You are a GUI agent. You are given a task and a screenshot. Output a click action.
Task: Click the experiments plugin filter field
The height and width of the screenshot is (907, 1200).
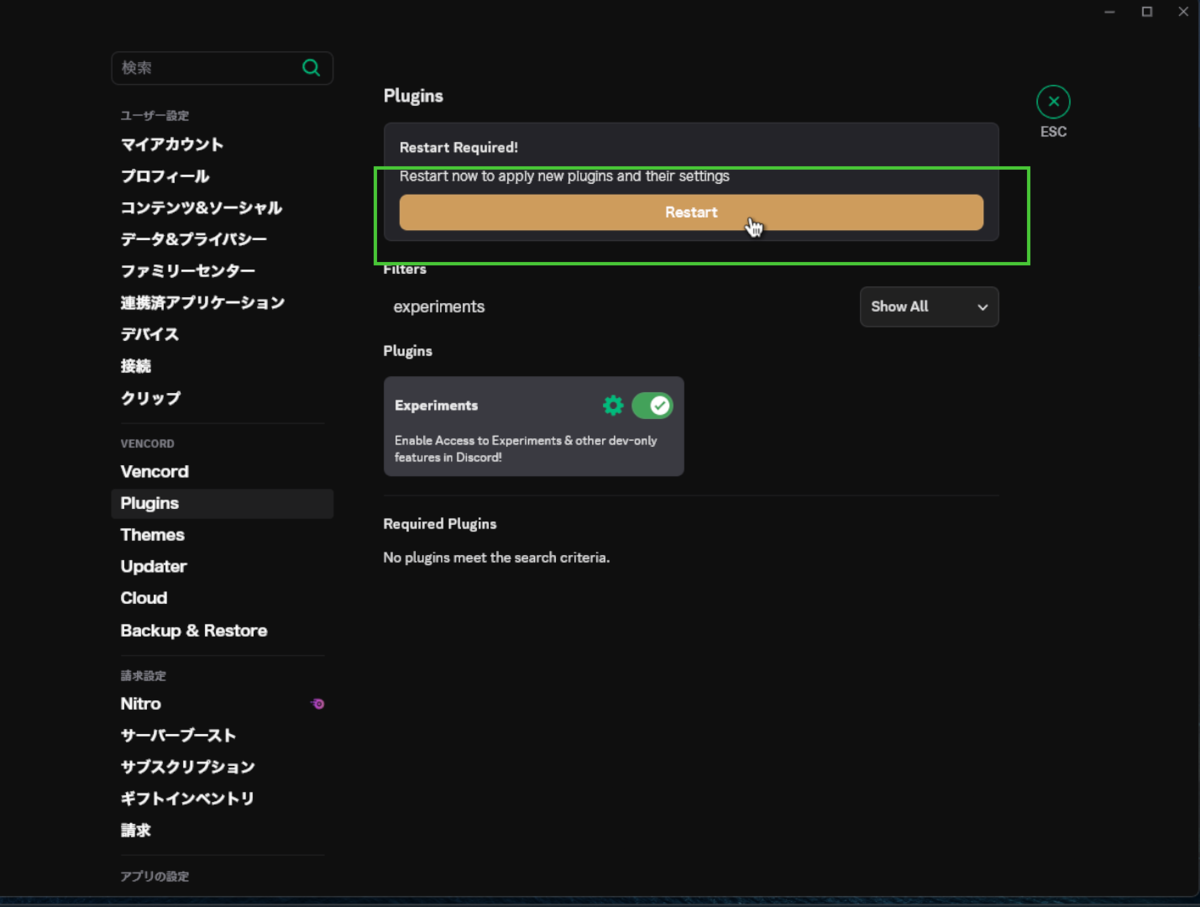615,307
